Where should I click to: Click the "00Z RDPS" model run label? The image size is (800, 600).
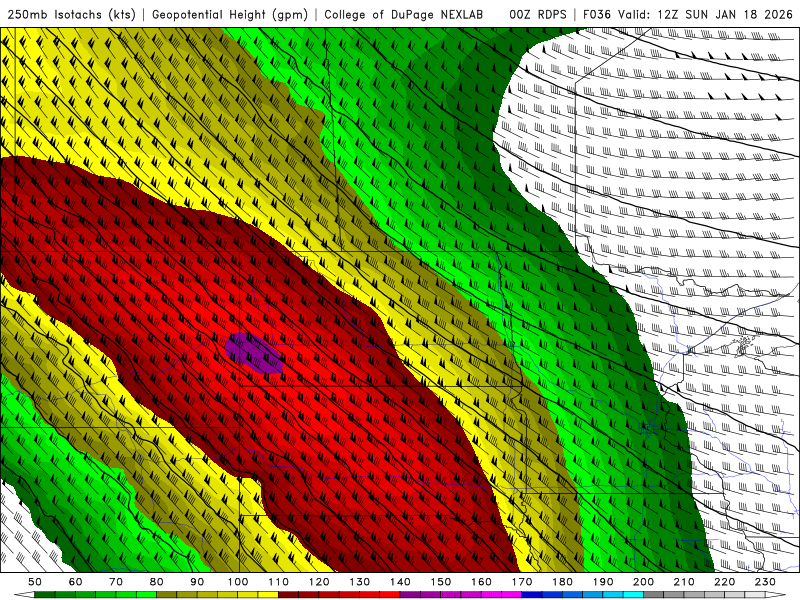[538, 15]
